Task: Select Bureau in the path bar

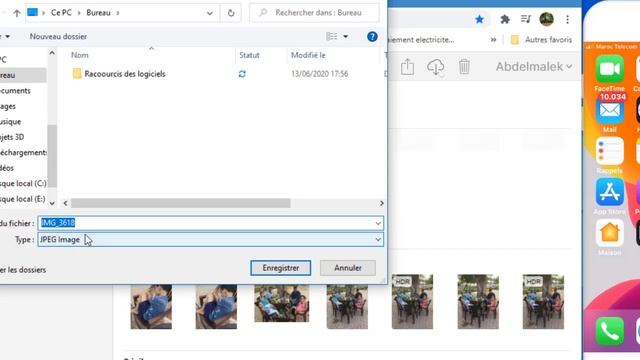Action: tap(98, 13)
